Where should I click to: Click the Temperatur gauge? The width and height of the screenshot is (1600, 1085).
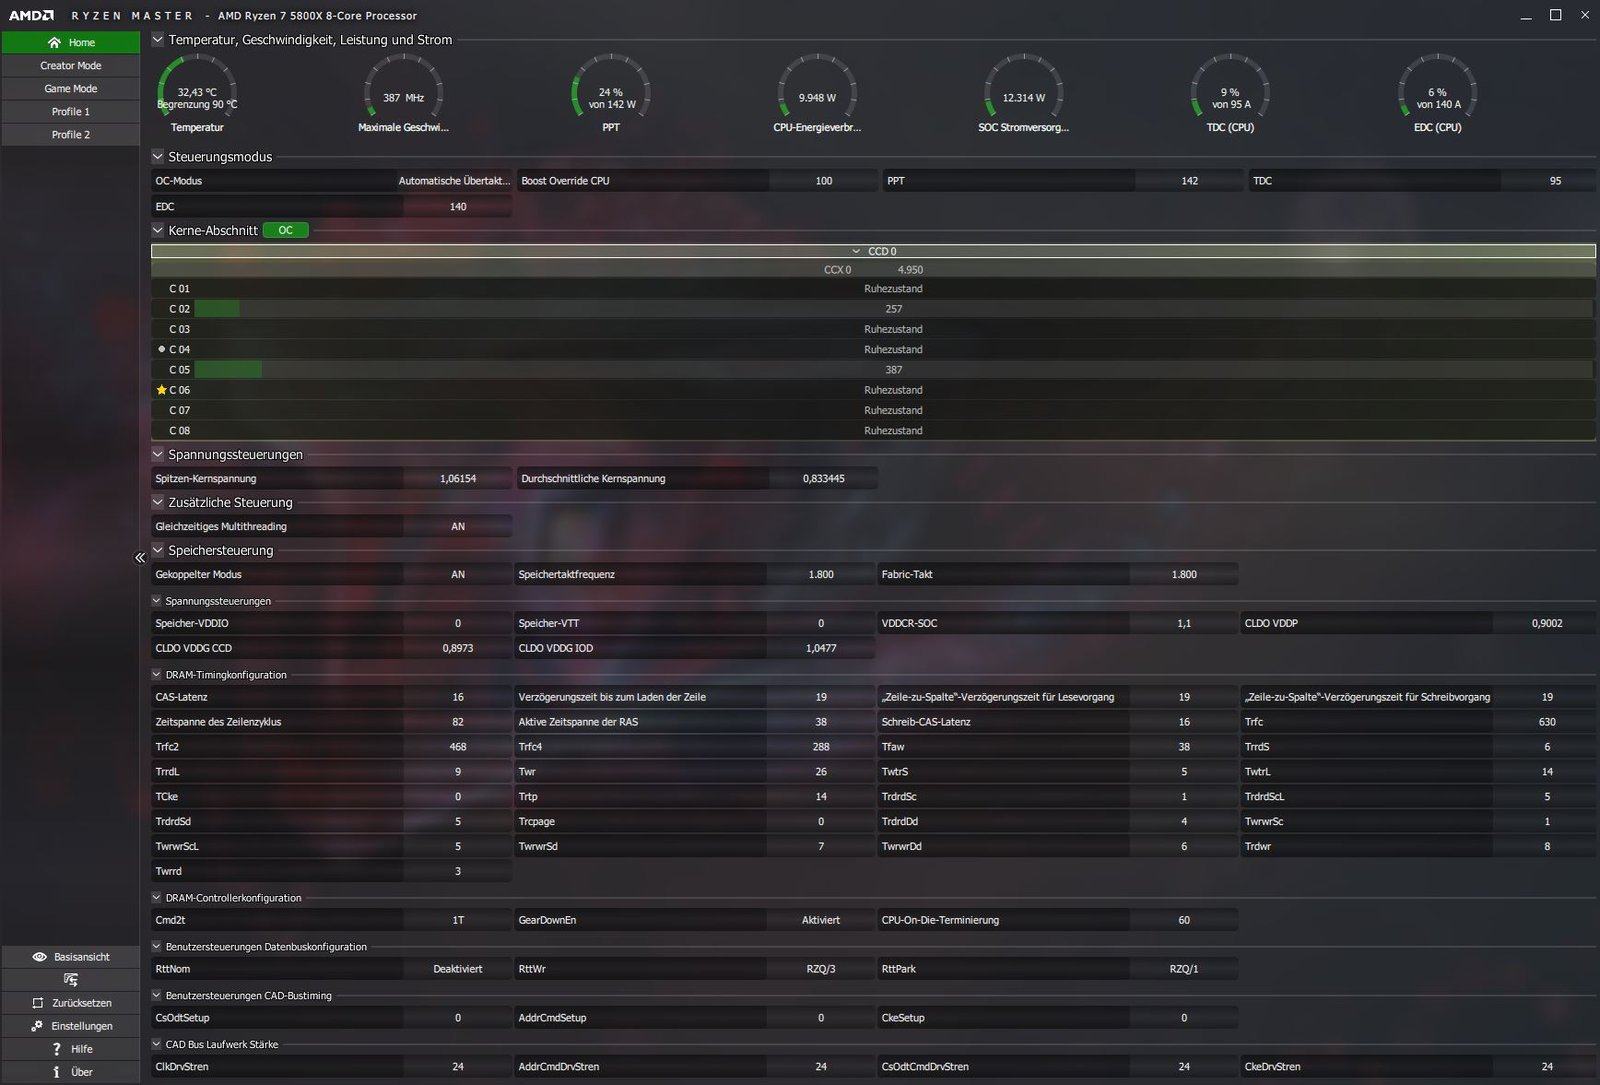coord(197,94)
